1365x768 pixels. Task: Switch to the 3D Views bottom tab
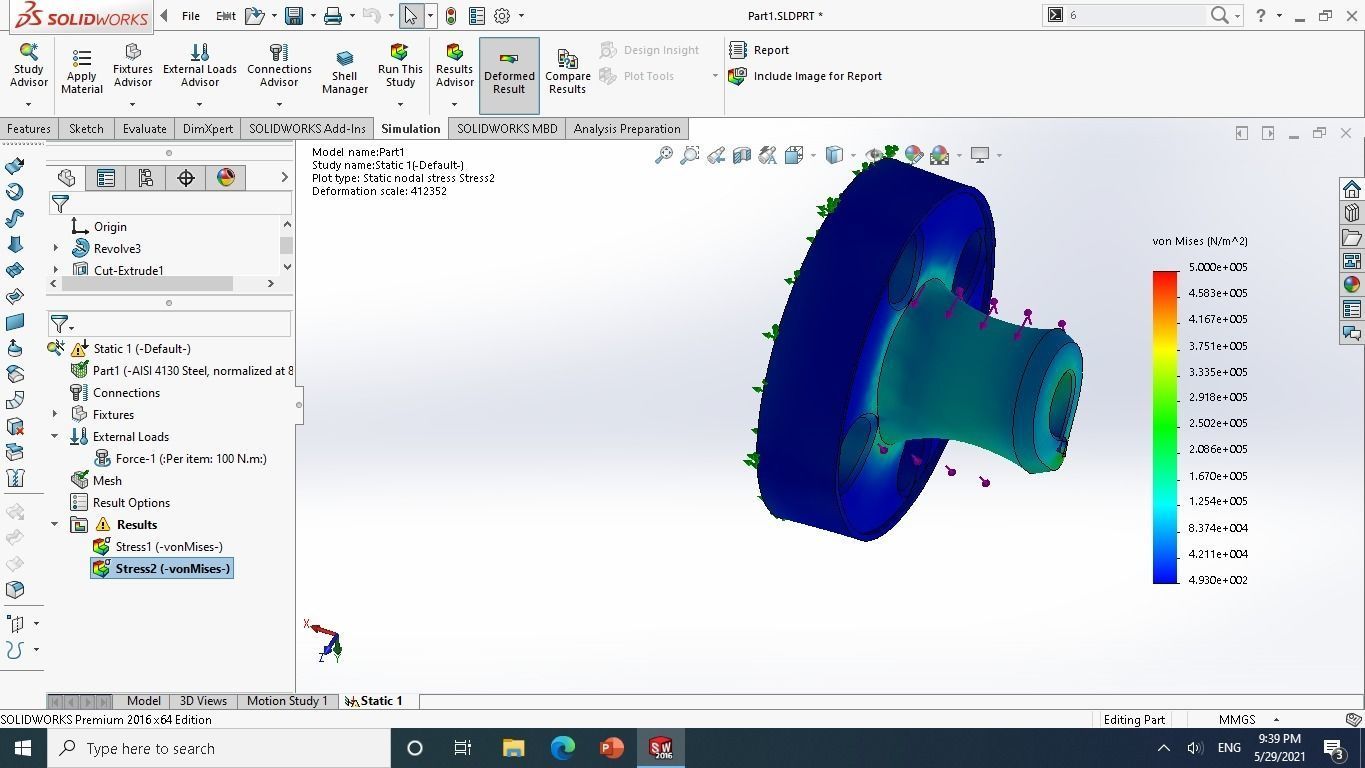click(x=203, y=701)
